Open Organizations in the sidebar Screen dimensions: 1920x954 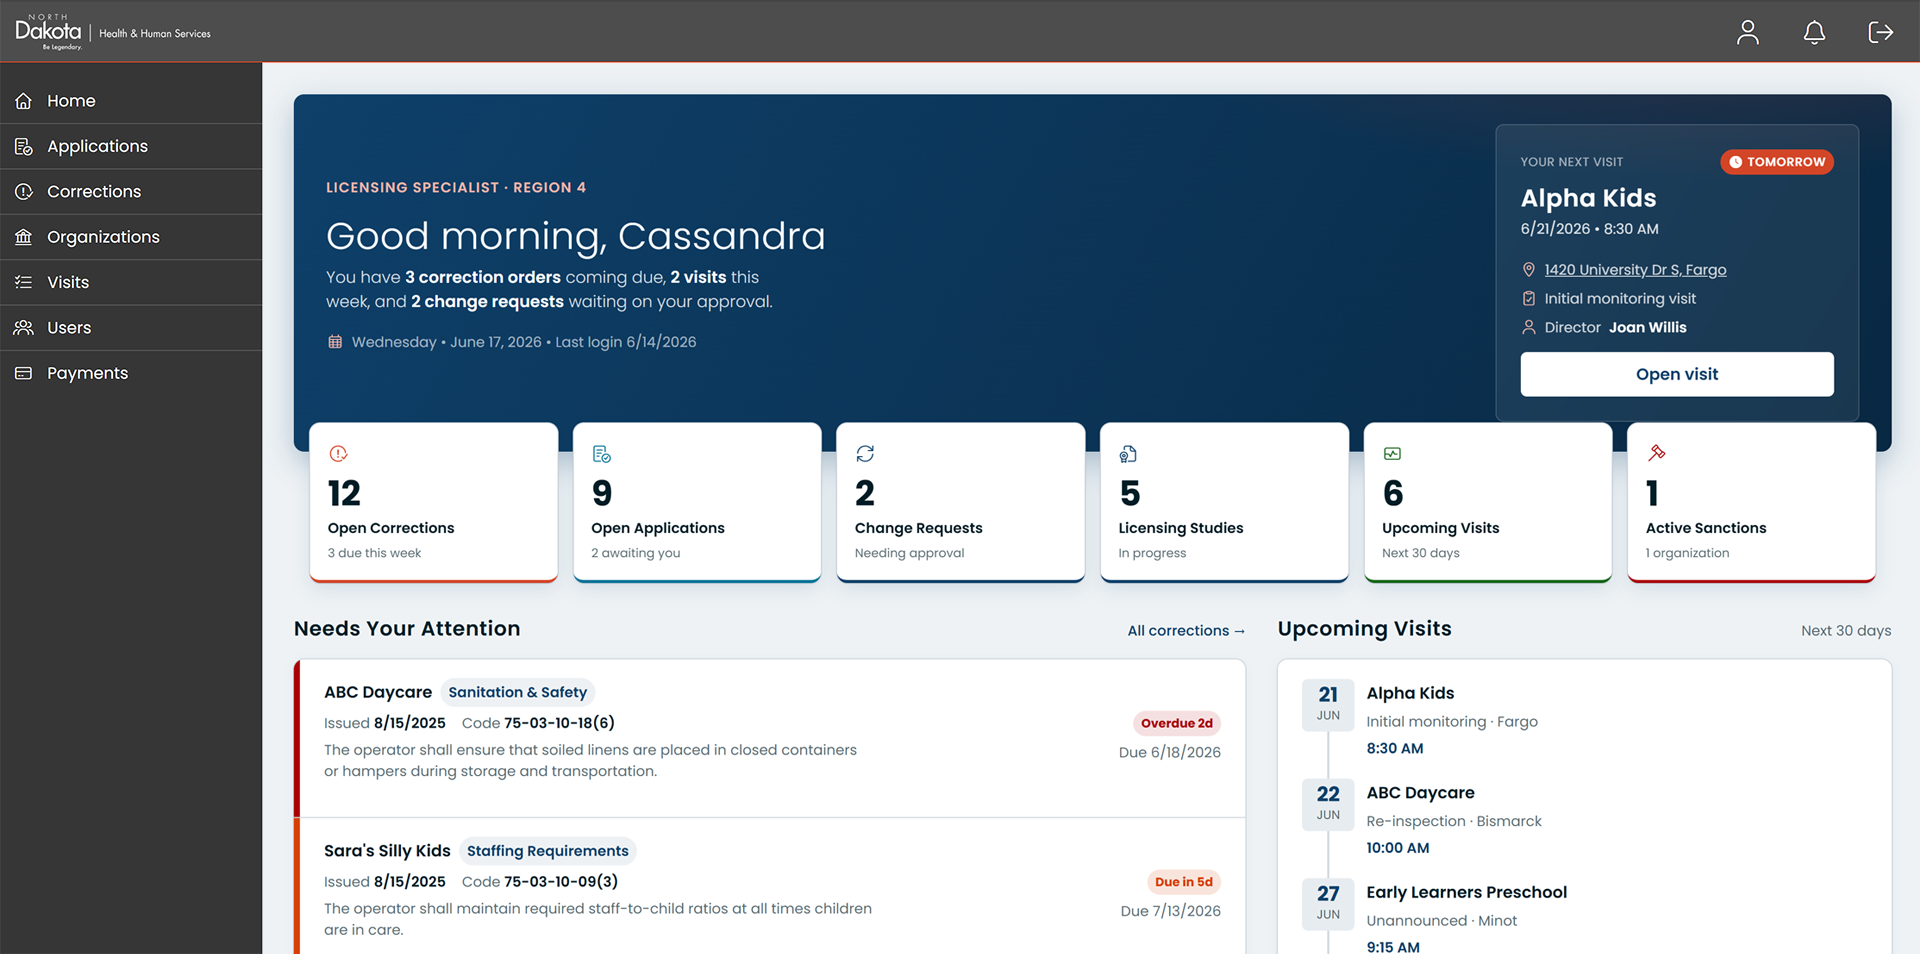click(x=131, y=237)
